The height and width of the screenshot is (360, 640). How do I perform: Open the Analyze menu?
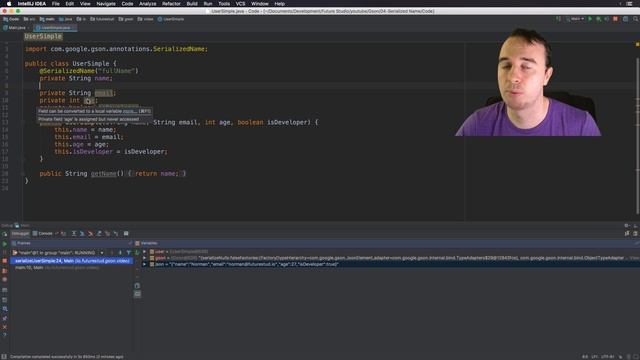[147, 4]
